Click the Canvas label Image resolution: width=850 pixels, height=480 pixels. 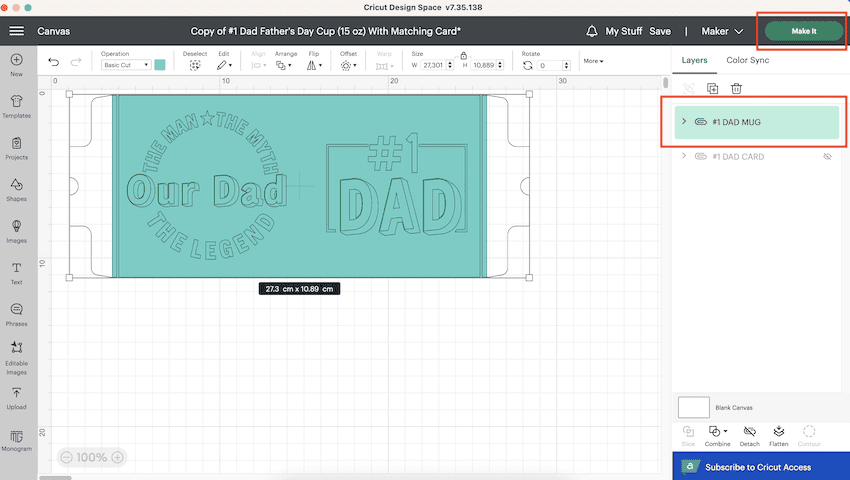click(x=53, y=31)
